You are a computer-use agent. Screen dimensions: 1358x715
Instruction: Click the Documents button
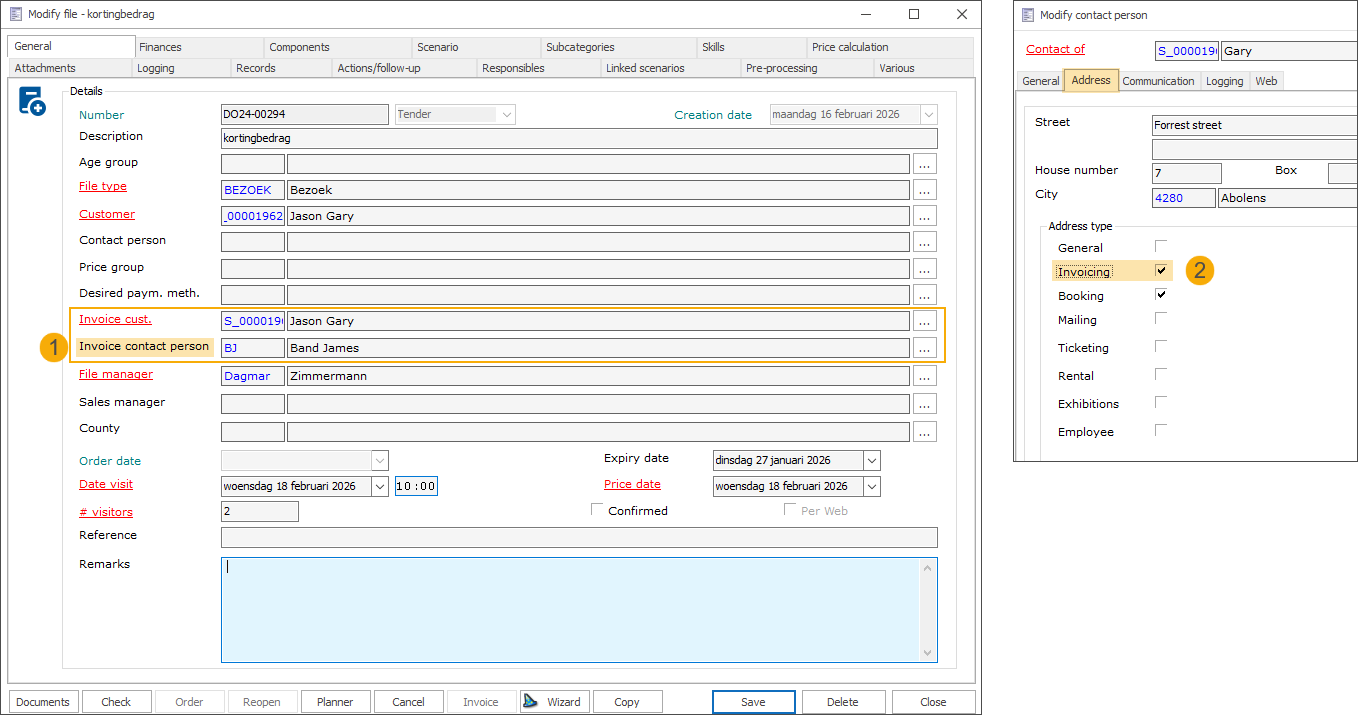[43, 702]
